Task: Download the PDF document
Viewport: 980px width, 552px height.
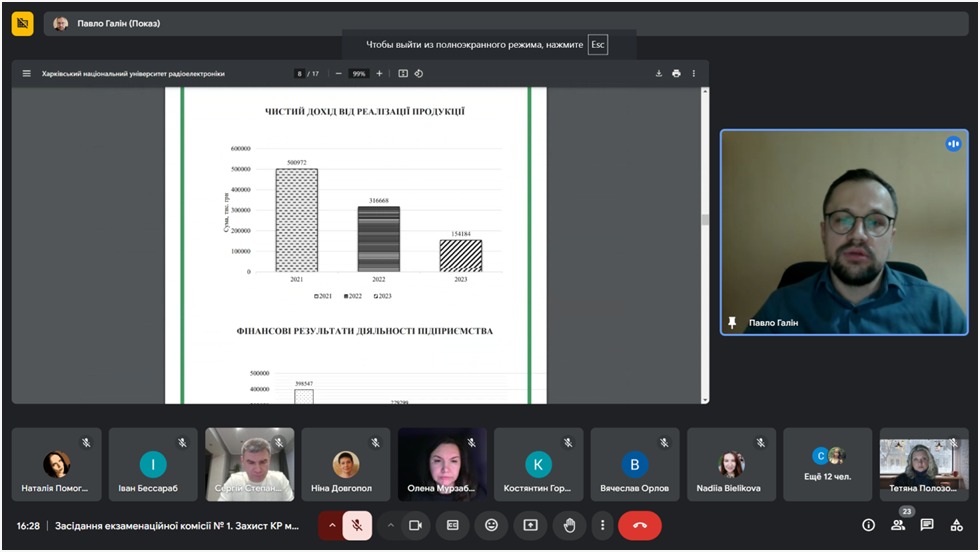Action: (x=659, y=73)
